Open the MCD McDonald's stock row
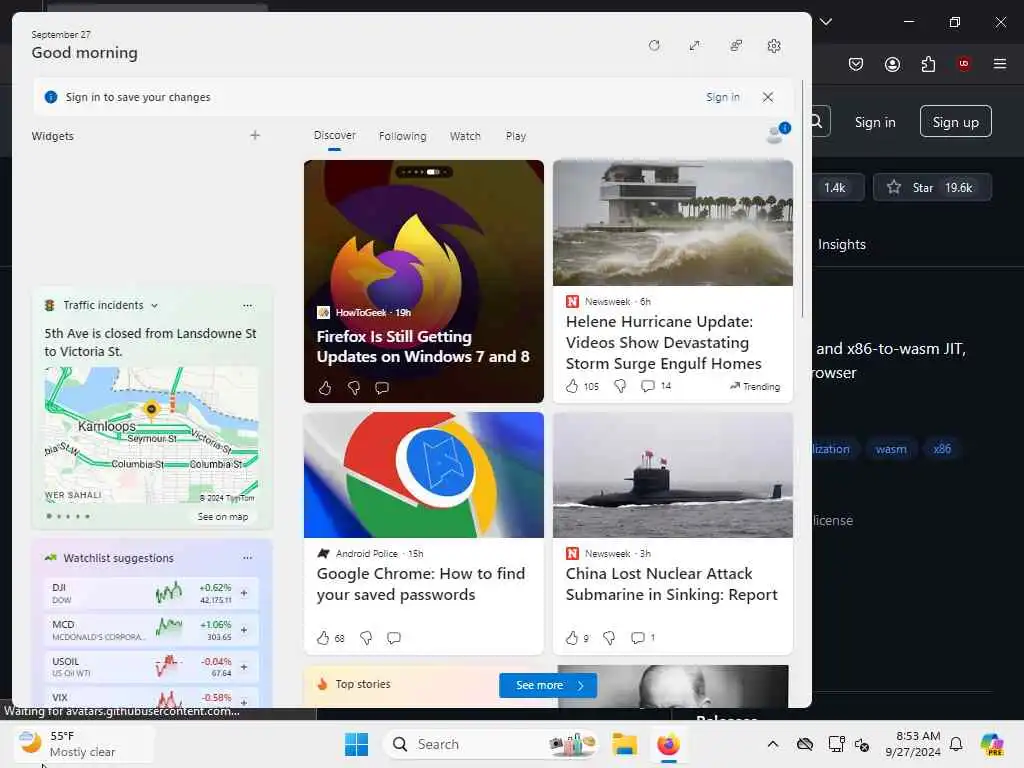 (151, 630)
